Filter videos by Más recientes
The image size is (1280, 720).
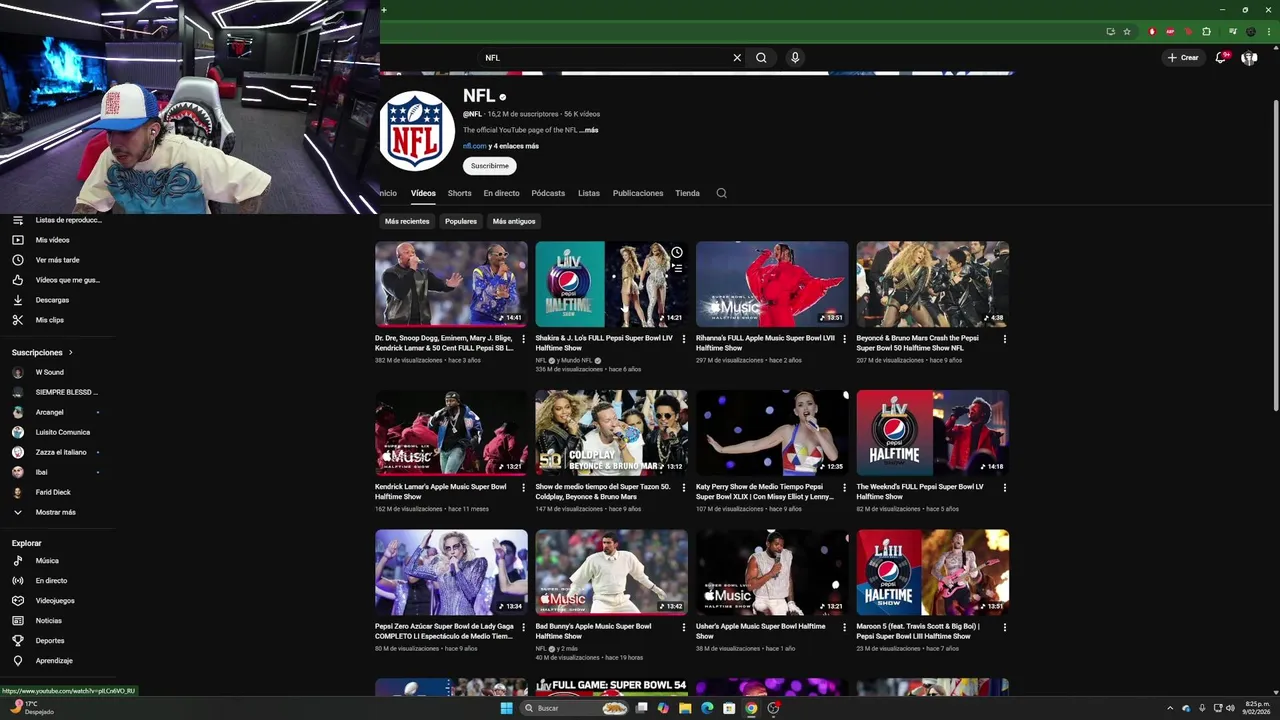407,221
